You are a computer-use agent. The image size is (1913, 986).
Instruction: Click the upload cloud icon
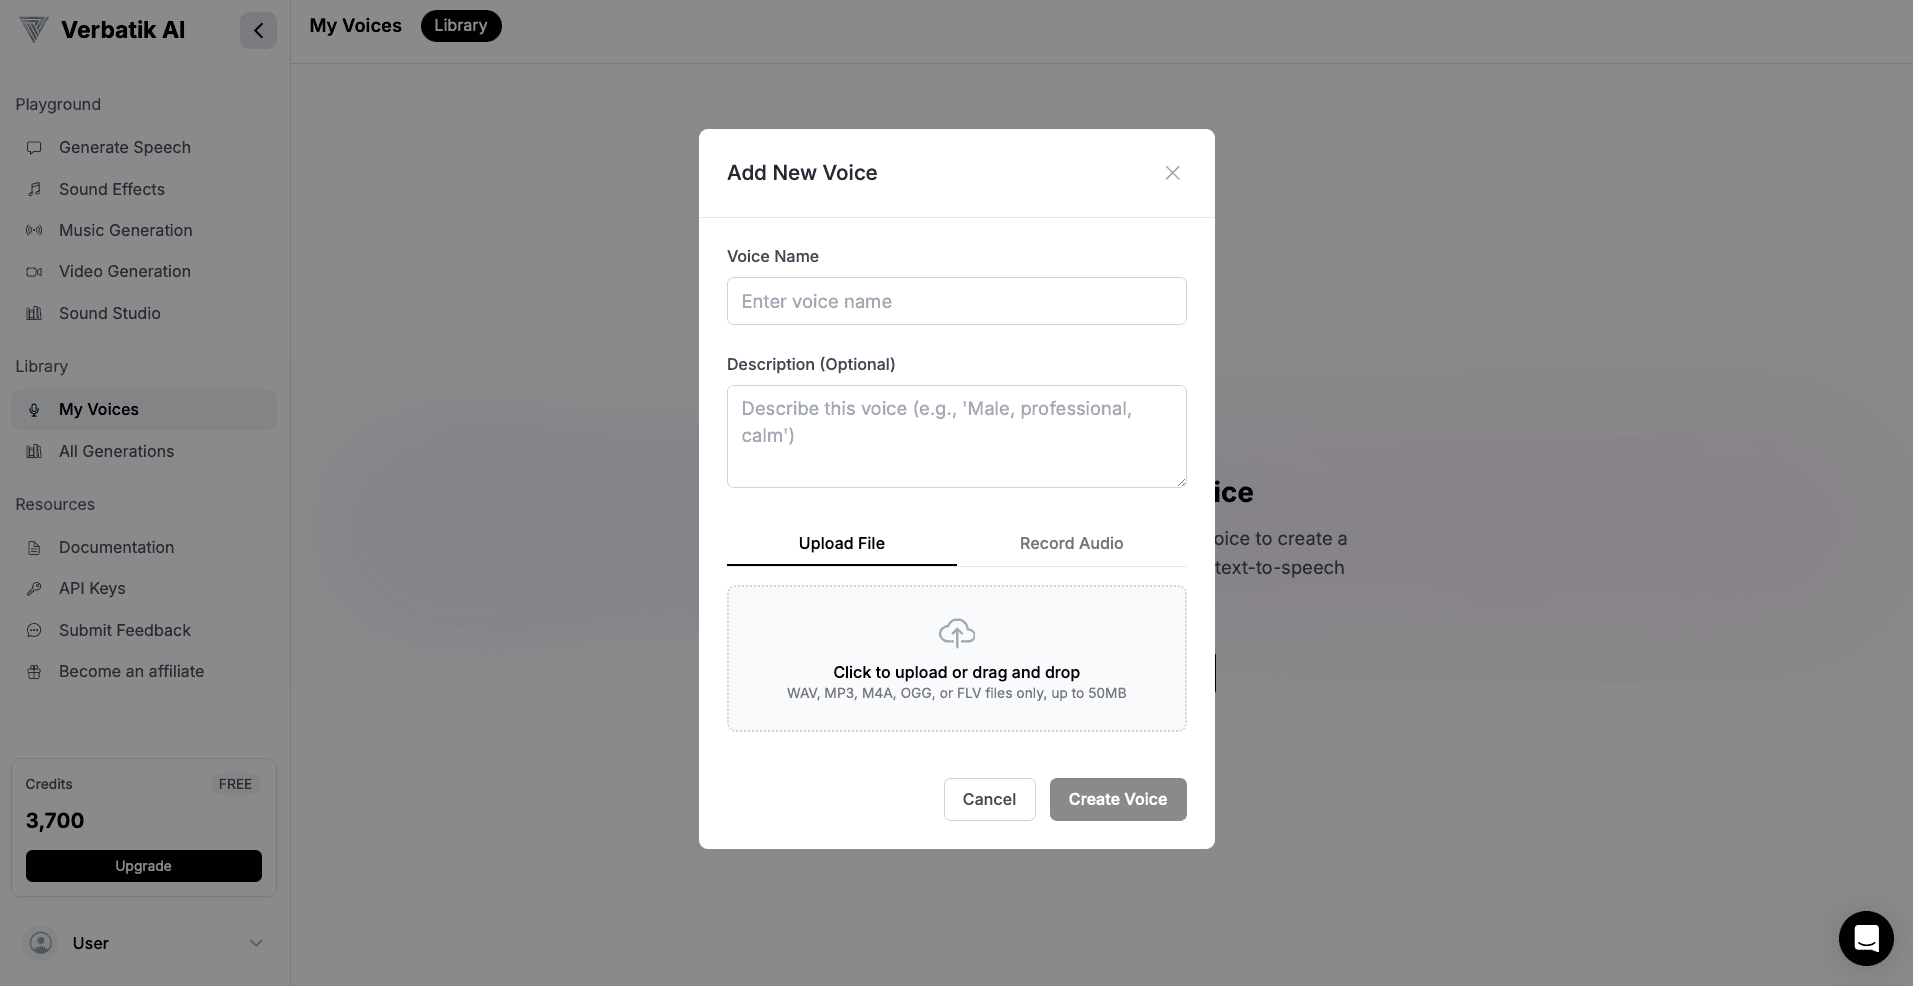click(x=956, y=633)
